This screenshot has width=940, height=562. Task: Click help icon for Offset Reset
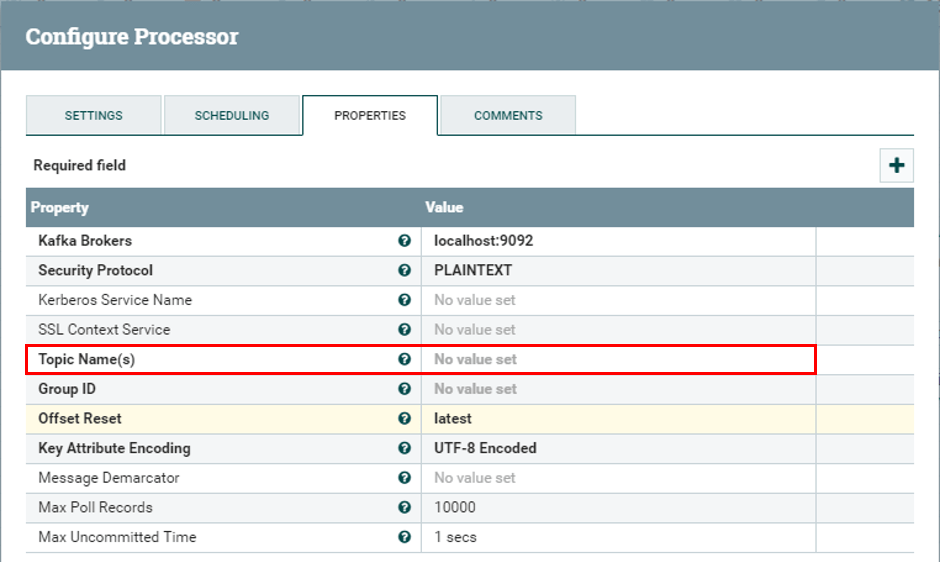pos(404,419)
